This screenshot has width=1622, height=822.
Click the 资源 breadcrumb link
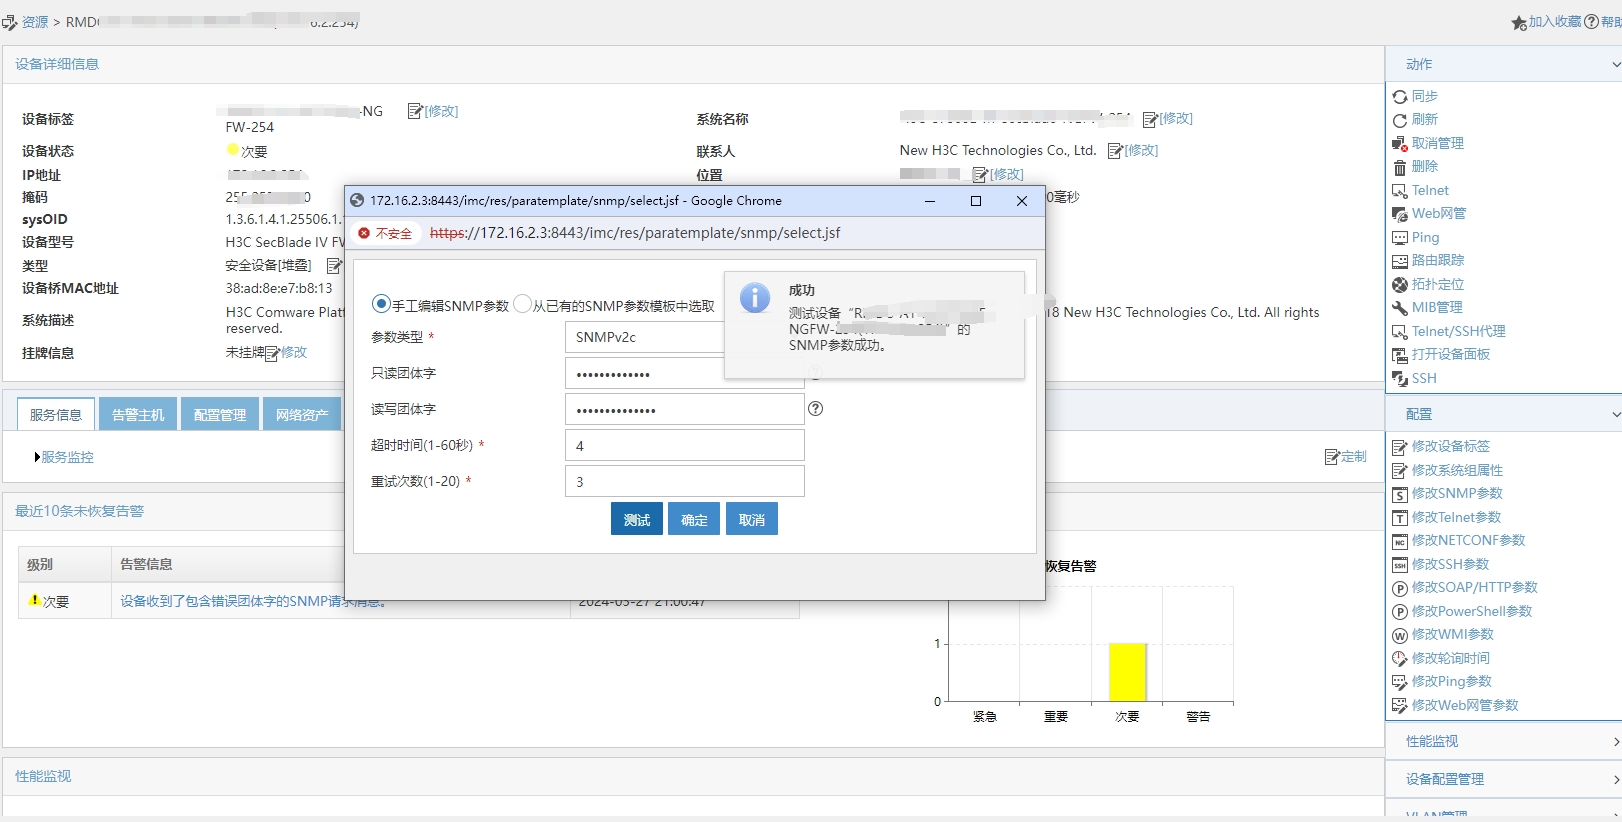pos(35,22)
